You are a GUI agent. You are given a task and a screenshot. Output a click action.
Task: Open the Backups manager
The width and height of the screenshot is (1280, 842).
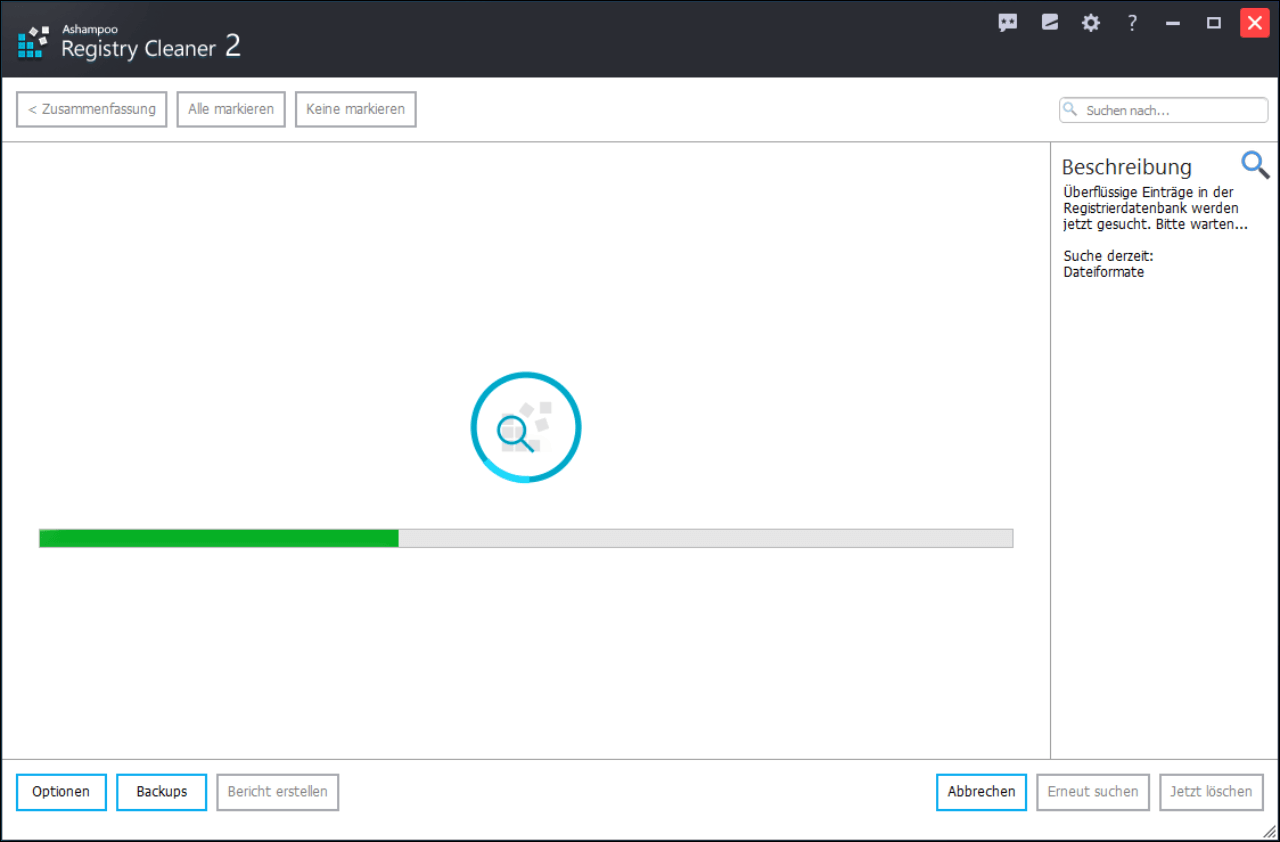pos(162,792)
